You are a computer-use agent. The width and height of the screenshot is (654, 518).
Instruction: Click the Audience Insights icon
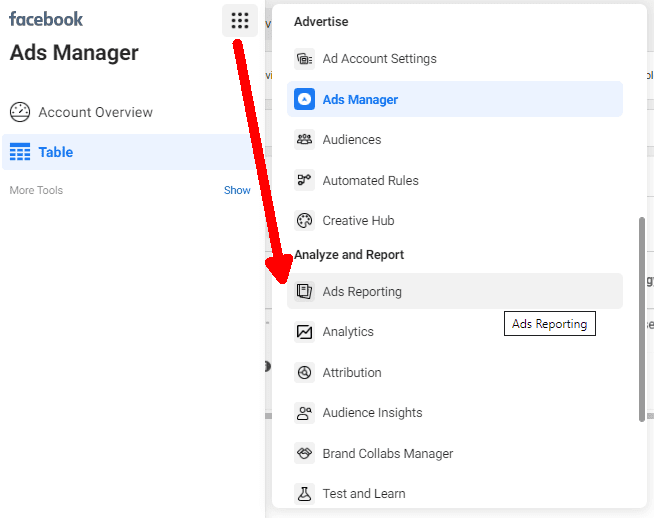tap(305, 413)
